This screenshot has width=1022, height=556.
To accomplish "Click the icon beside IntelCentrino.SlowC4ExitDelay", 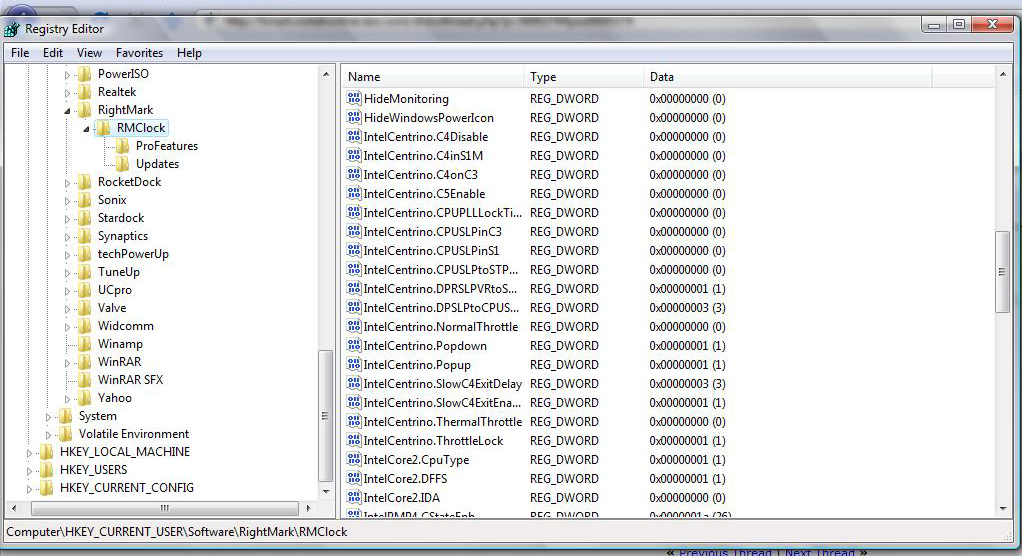I will pyautogui.click(x=354, y=383).
